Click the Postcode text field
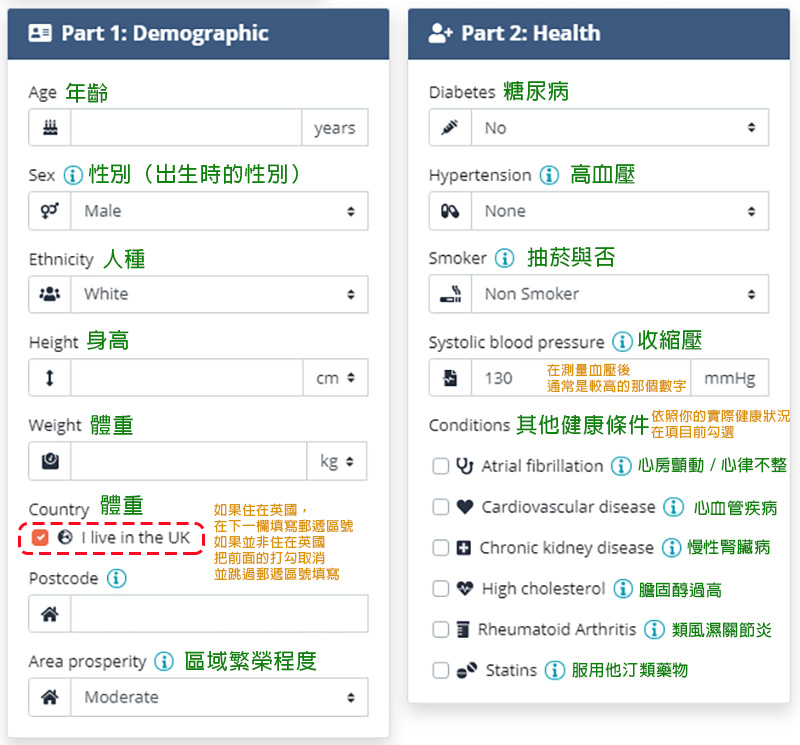This screenshot has height=745, width=800. (219, 614)
